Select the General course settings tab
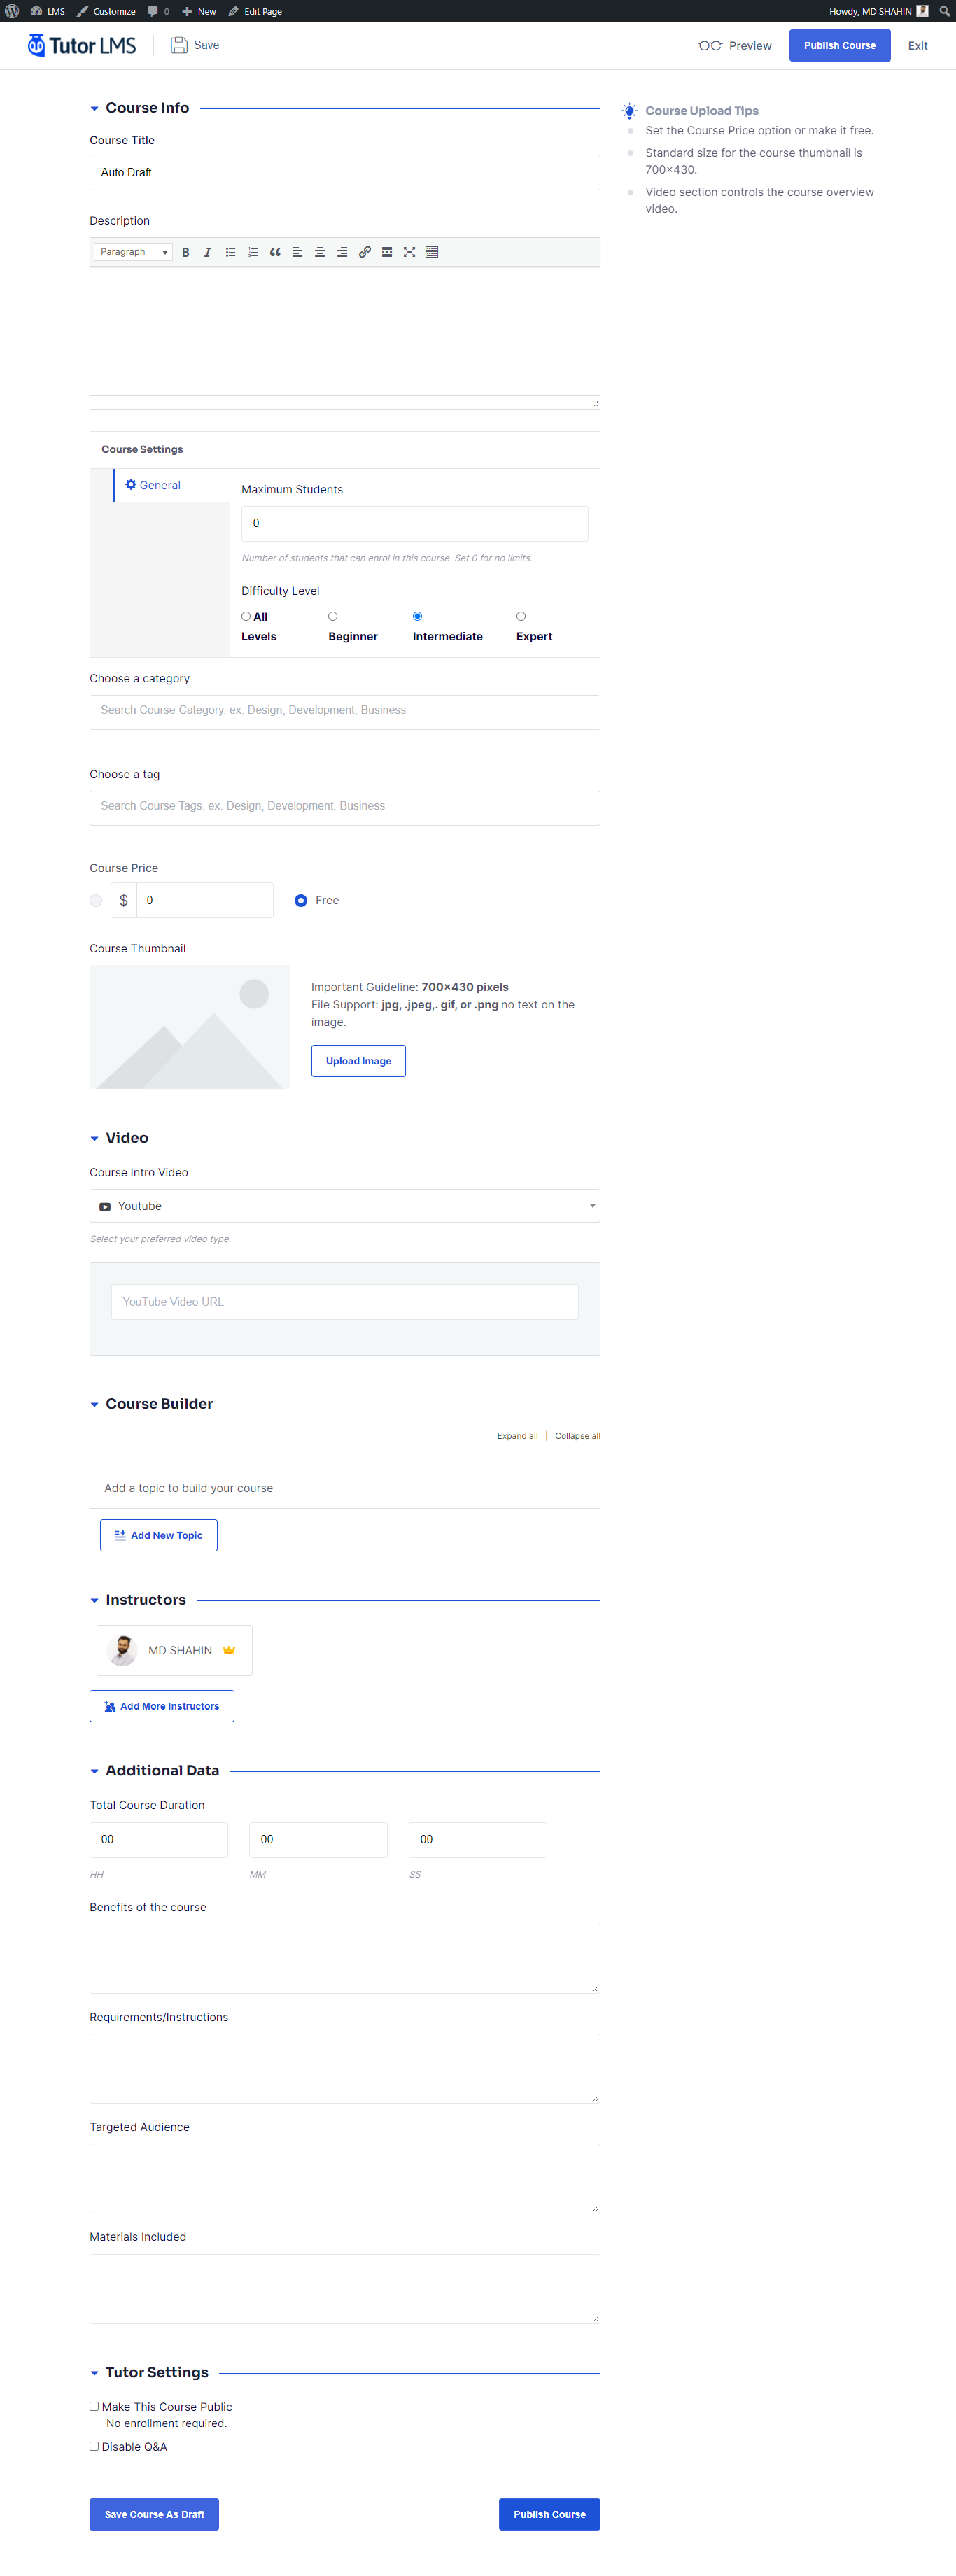956x2576 pixels. (x=171, y=485)
